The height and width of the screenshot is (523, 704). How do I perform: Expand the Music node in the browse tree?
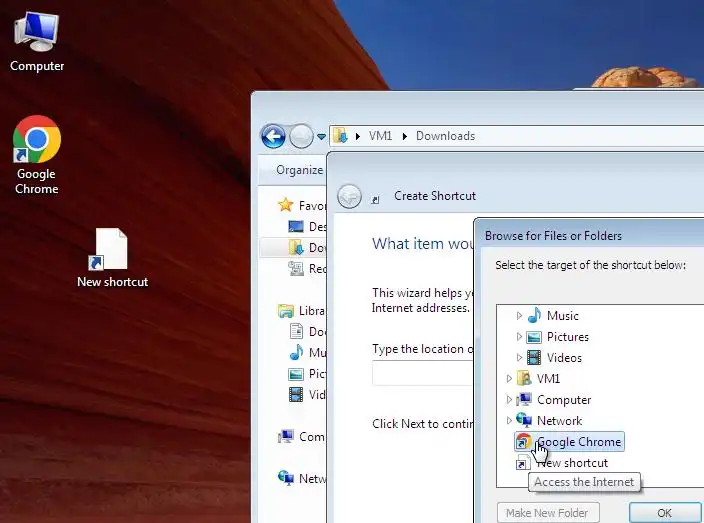[x=519, y=316]
